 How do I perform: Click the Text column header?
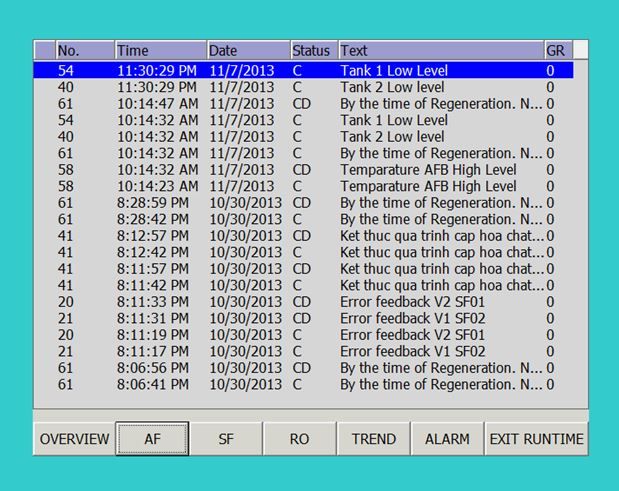pos(440,50)
